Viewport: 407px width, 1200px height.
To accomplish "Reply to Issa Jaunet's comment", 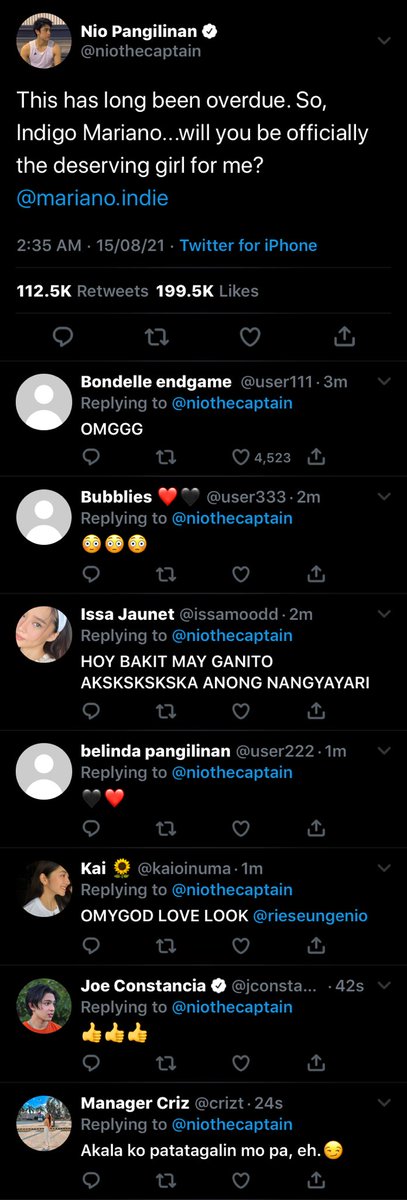I will [90, 710].
